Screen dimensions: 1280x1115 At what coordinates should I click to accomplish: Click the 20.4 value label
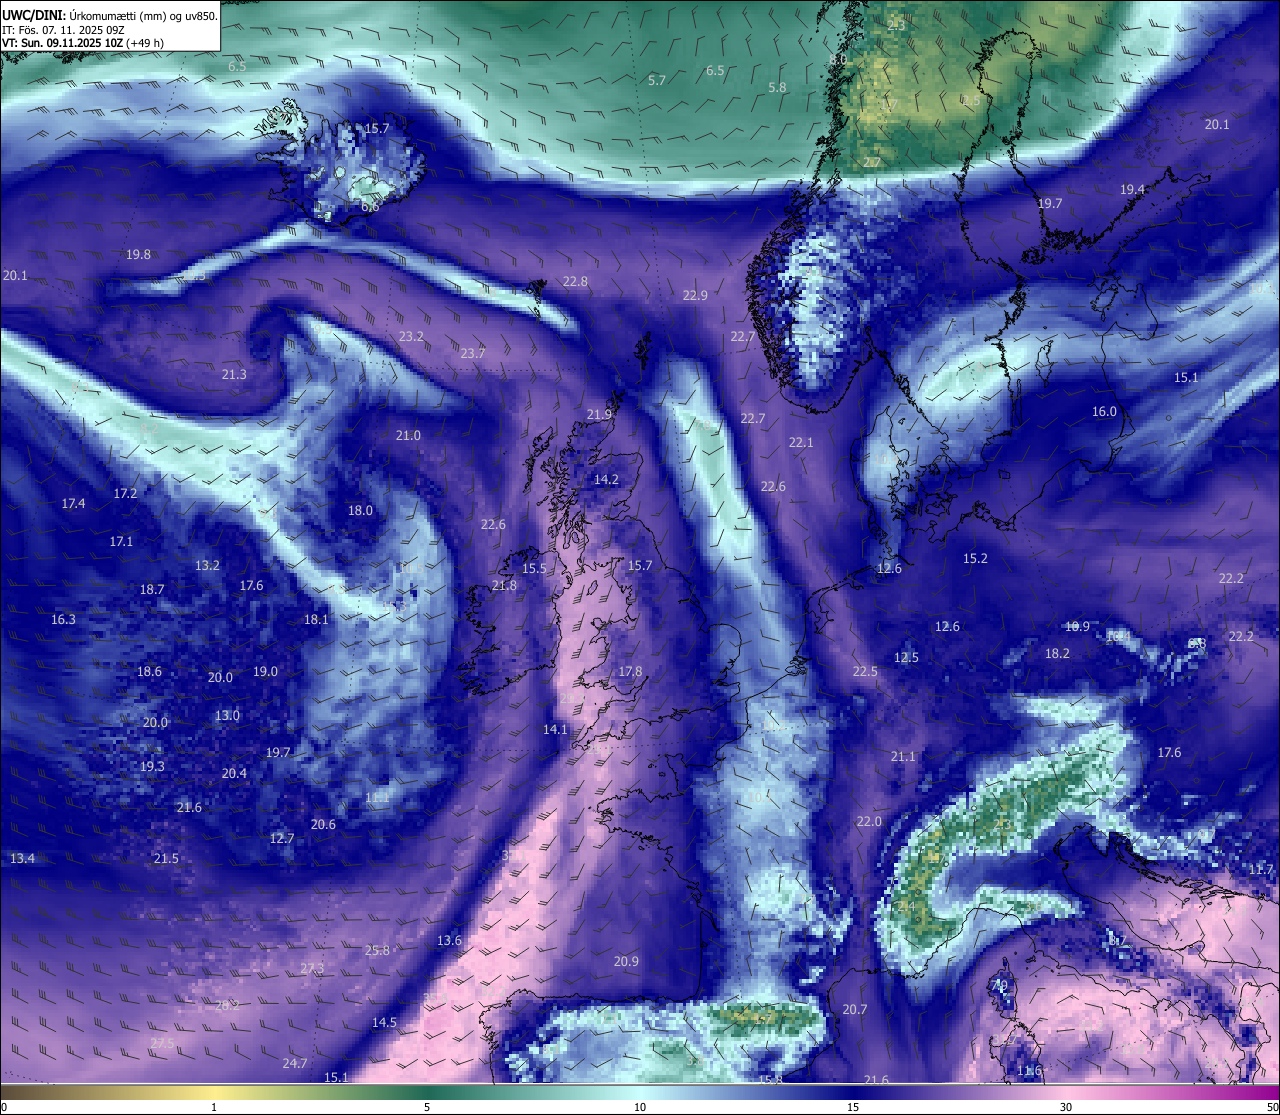[x=234, y=774]
